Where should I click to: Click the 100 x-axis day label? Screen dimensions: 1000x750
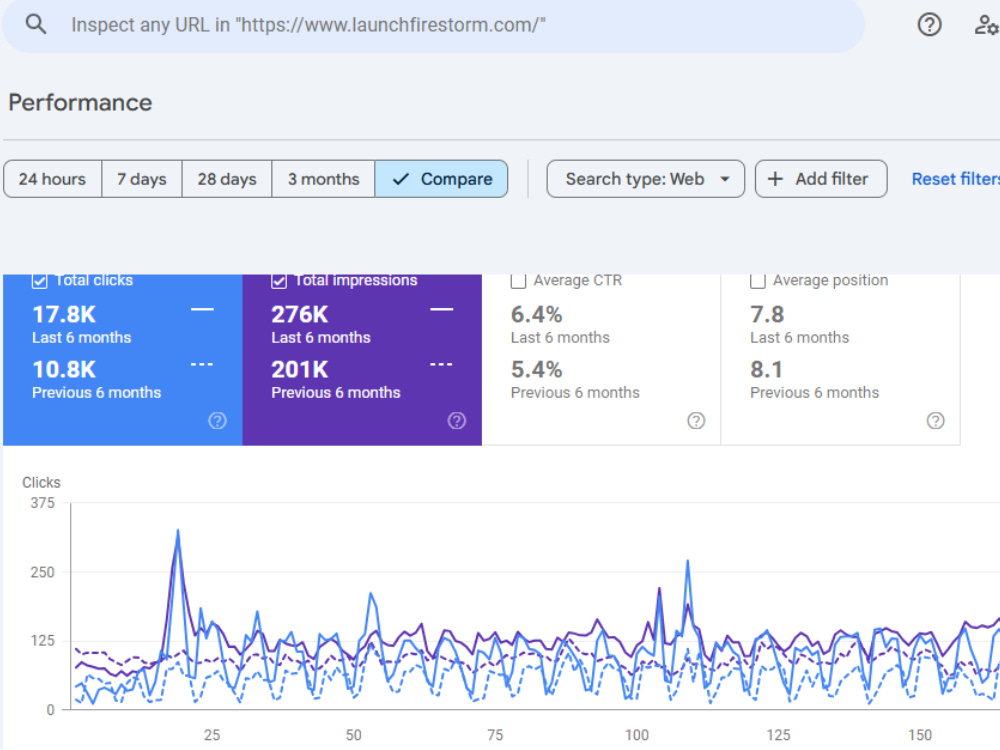(x=636, y=735)
